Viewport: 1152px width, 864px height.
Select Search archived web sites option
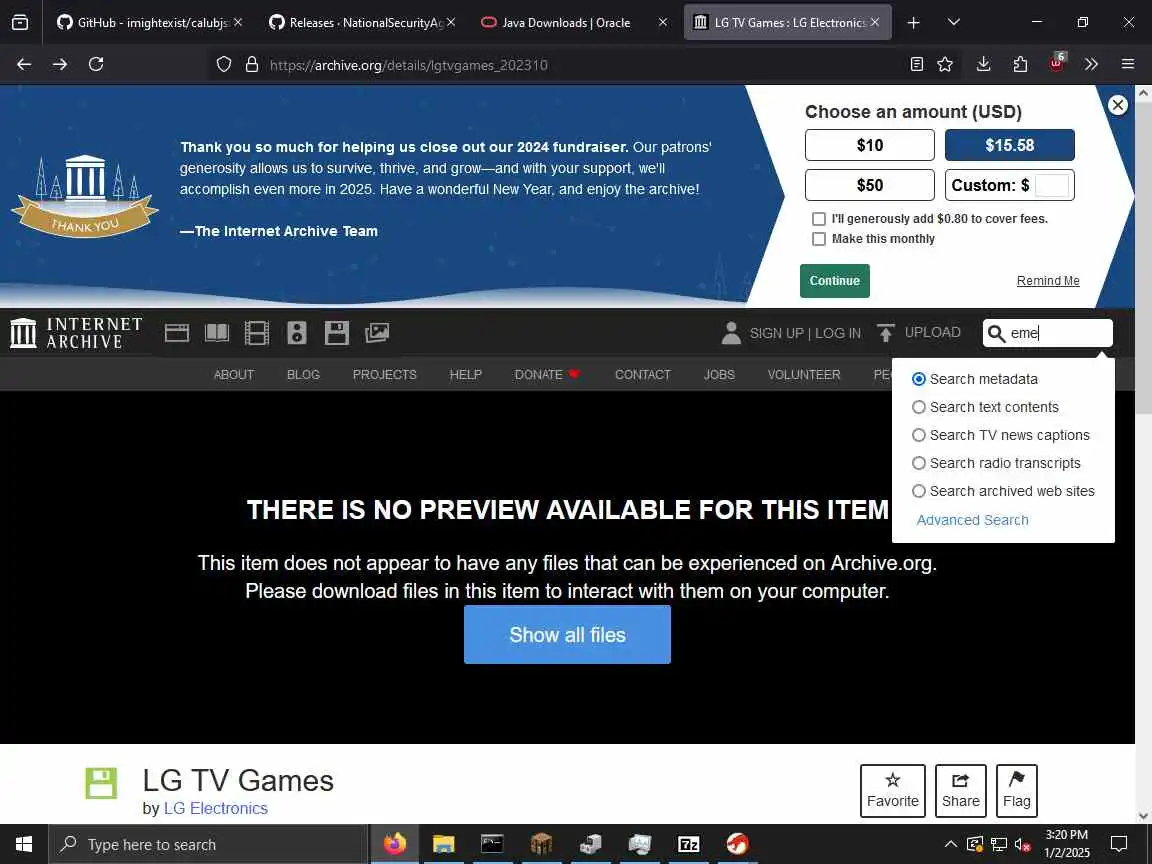coord(918,491)
